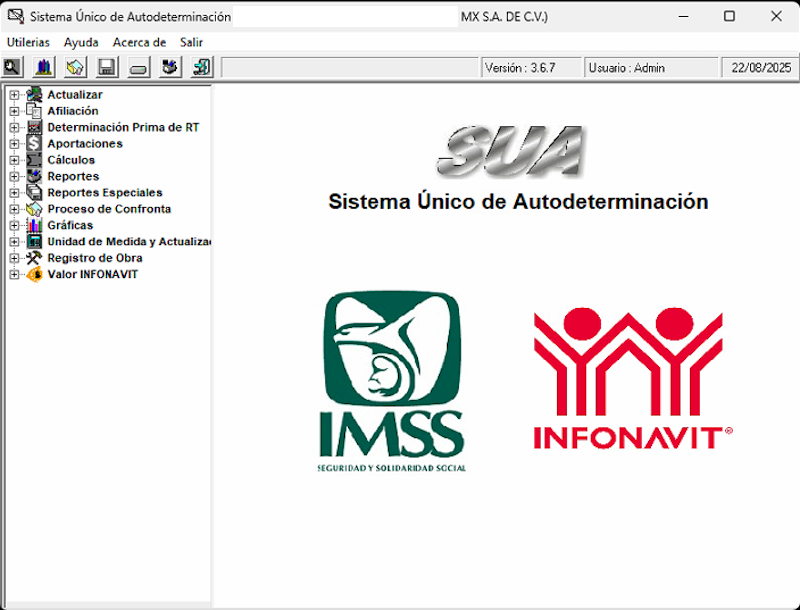Click the bar chart icon beside Gráficas
This screenshot has width=800, height=610.
coord(34,225)
